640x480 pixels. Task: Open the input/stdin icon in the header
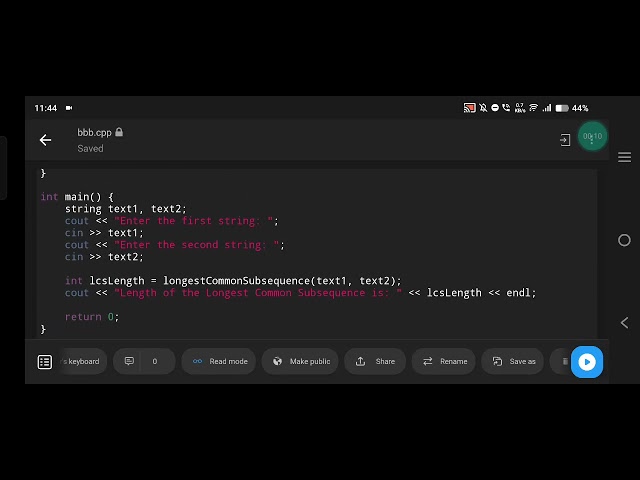pyautogui.click(x=565, y=140)
